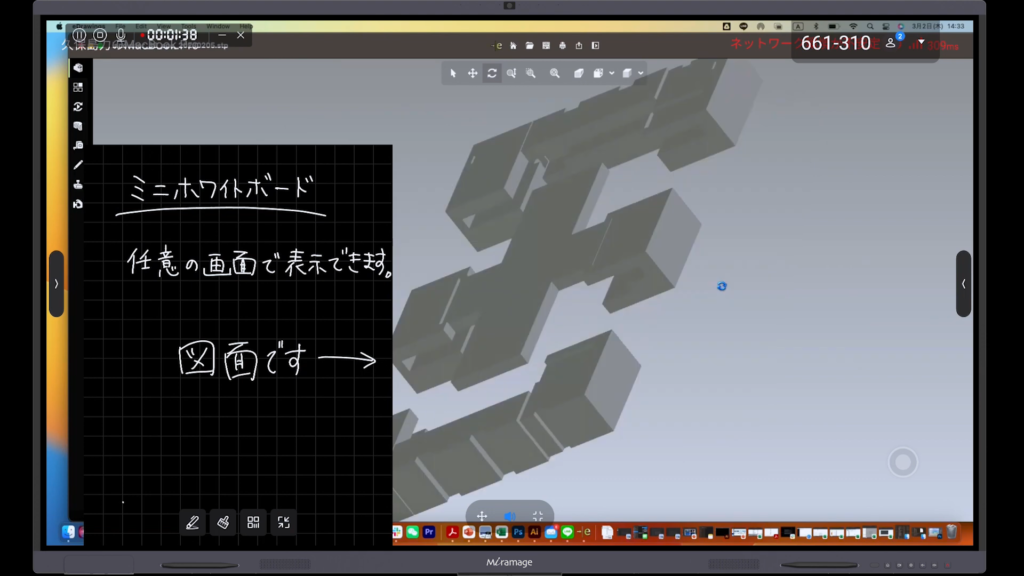The height and width of the screenshot is (576, 1024).
Task: Select the pan tool in view toolbar
Action: (x=472, y=73)
